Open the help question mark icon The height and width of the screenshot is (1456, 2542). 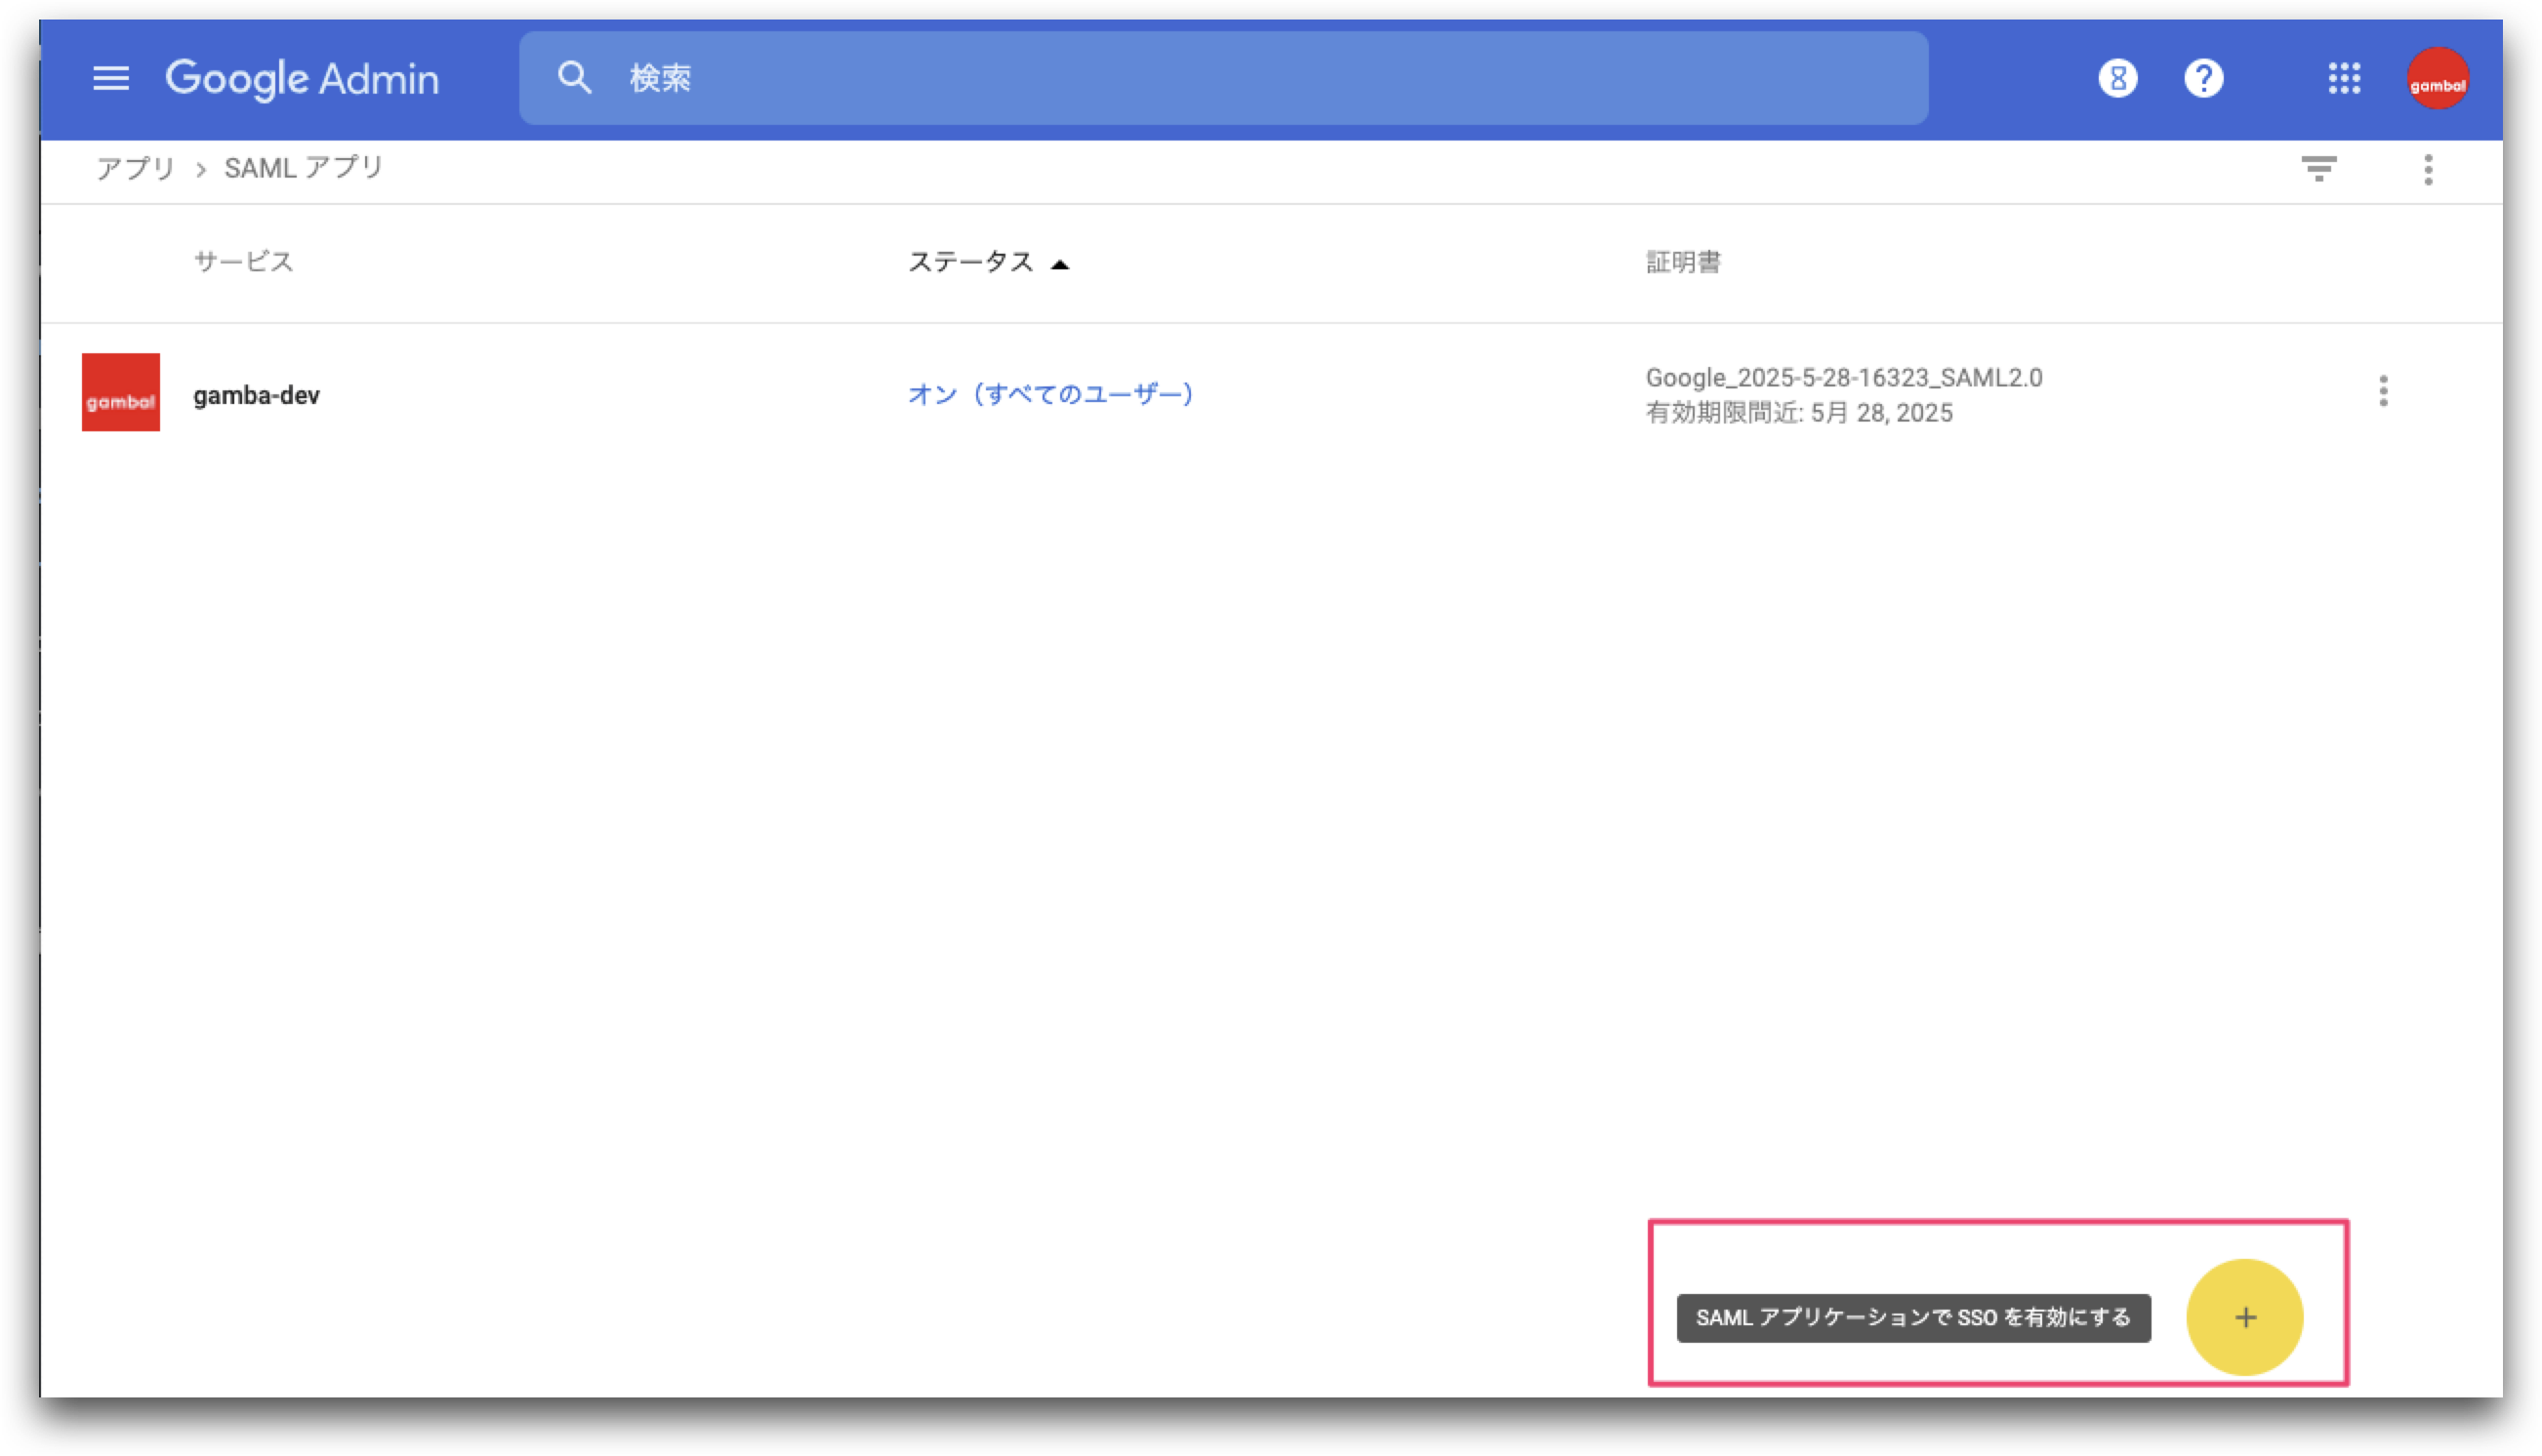2203,78
